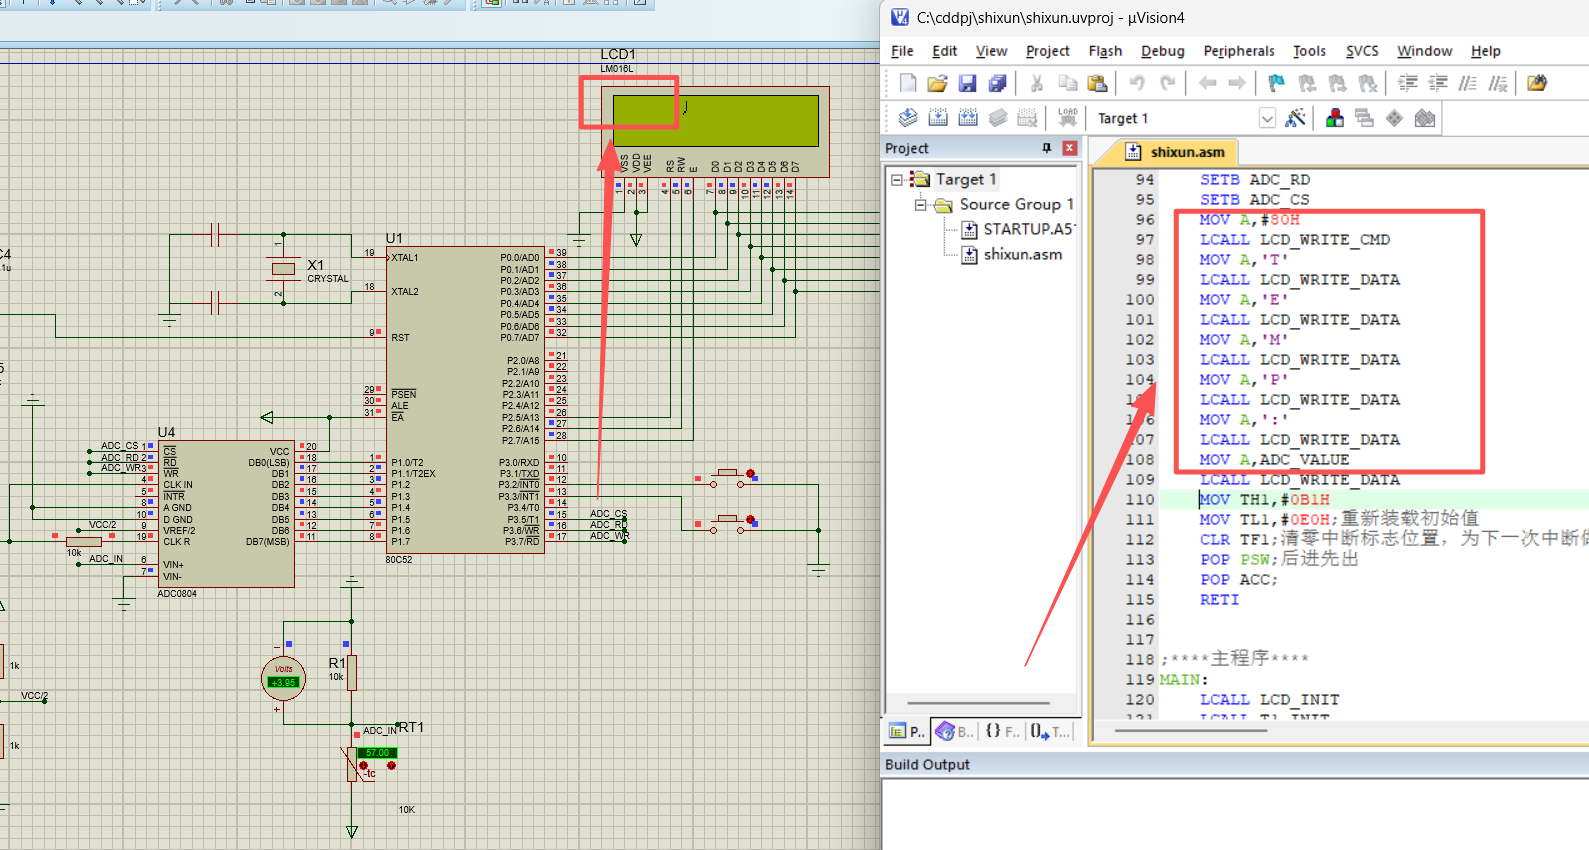
Task: Save the current file with the floppy icon
Action: pos(967,84)
